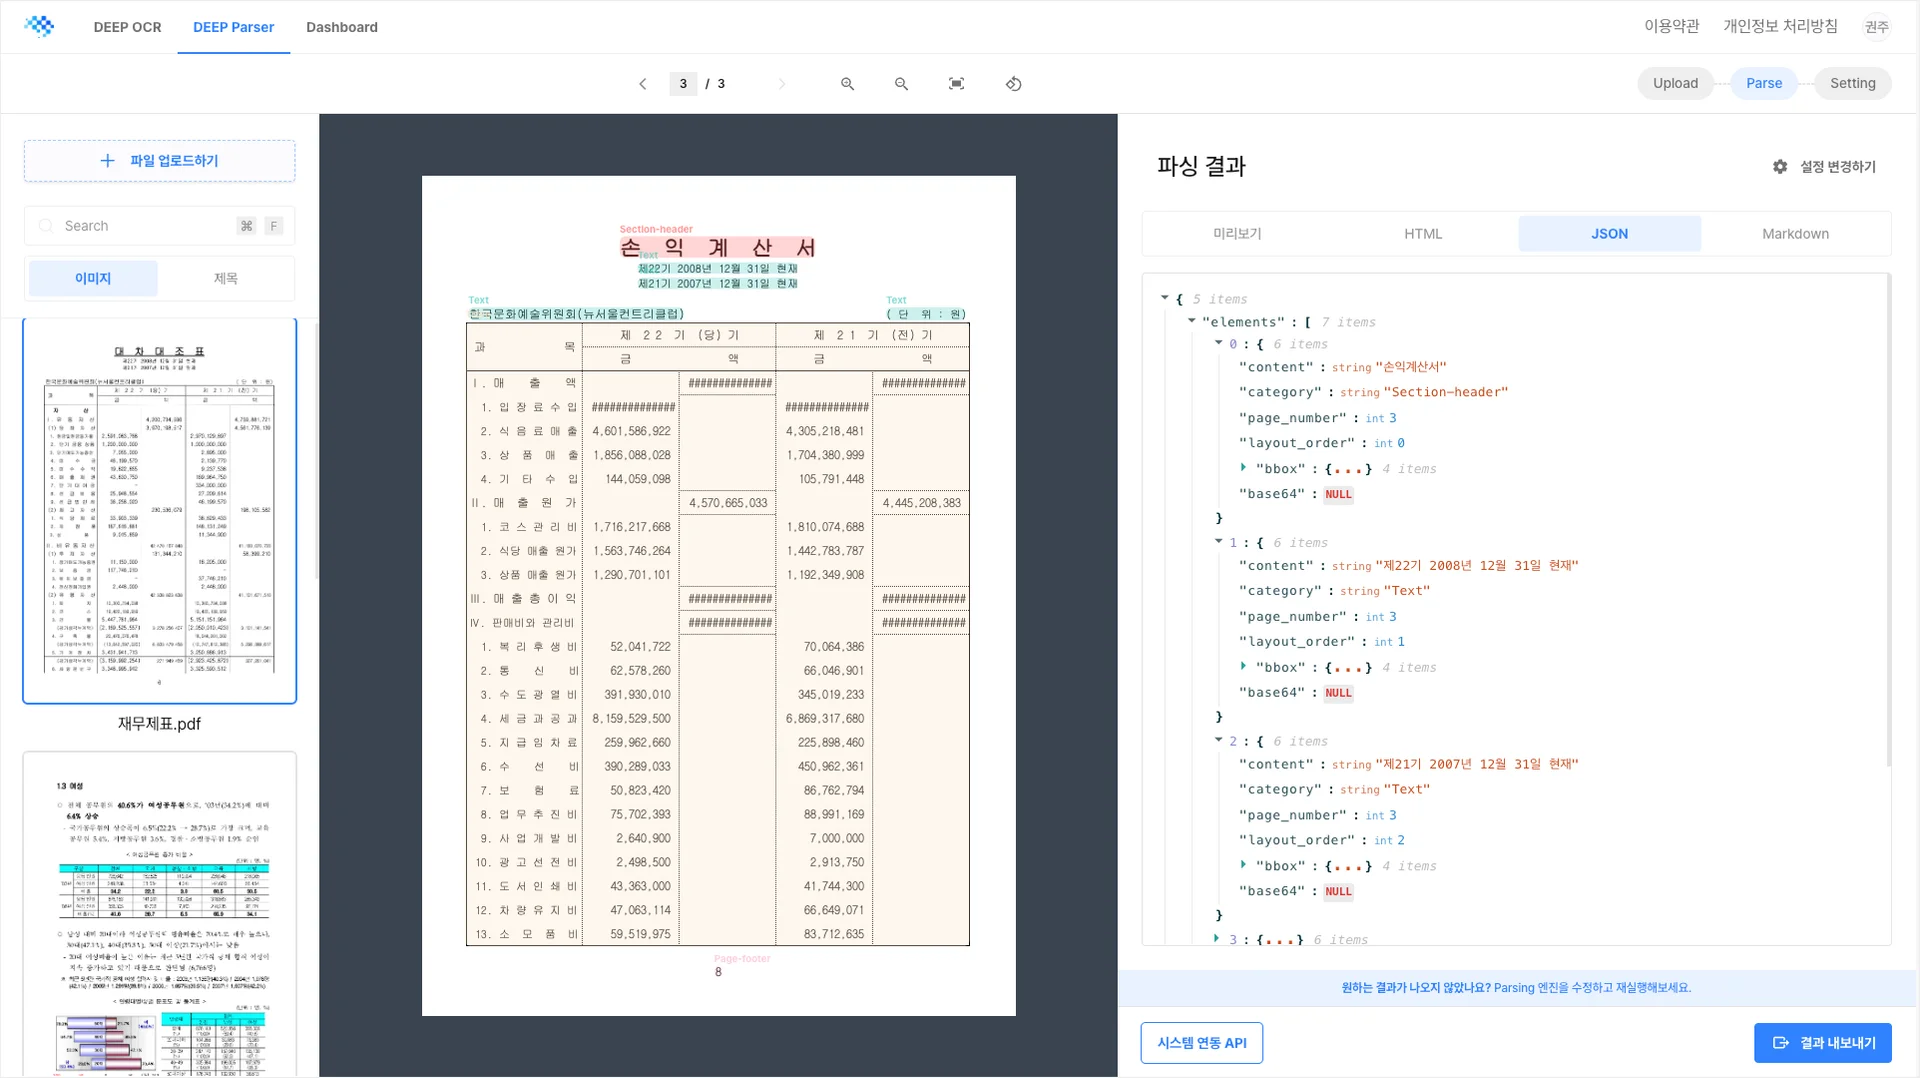Image resolution: width=1920 pixels, height=1078 pixels.
Task: Go to the next page of the PDF
Action: pos(781,83)
